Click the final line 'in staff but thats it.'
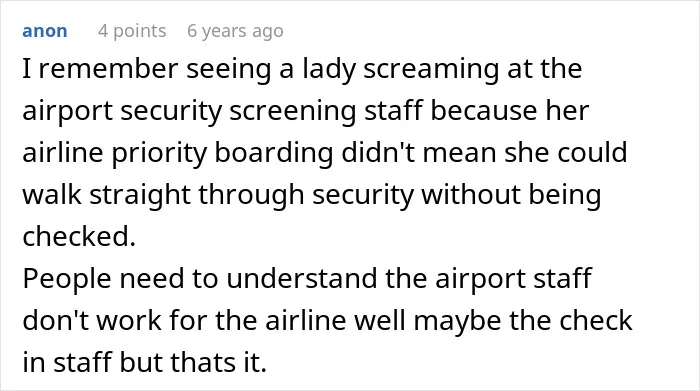Screen dimensions: 700x391 pos(145,362)
